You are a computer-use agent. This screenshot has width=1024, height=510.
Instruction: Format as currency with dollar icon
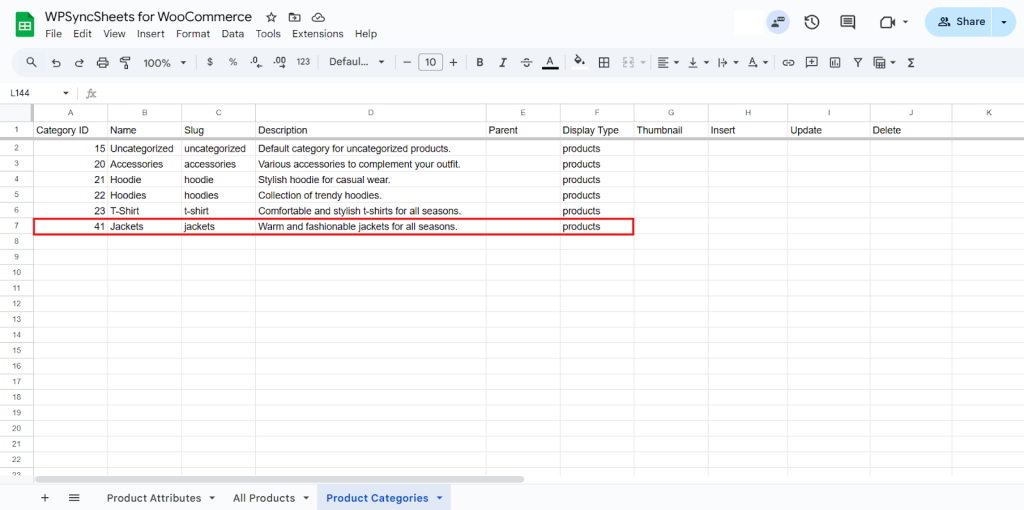pos(210,62)
